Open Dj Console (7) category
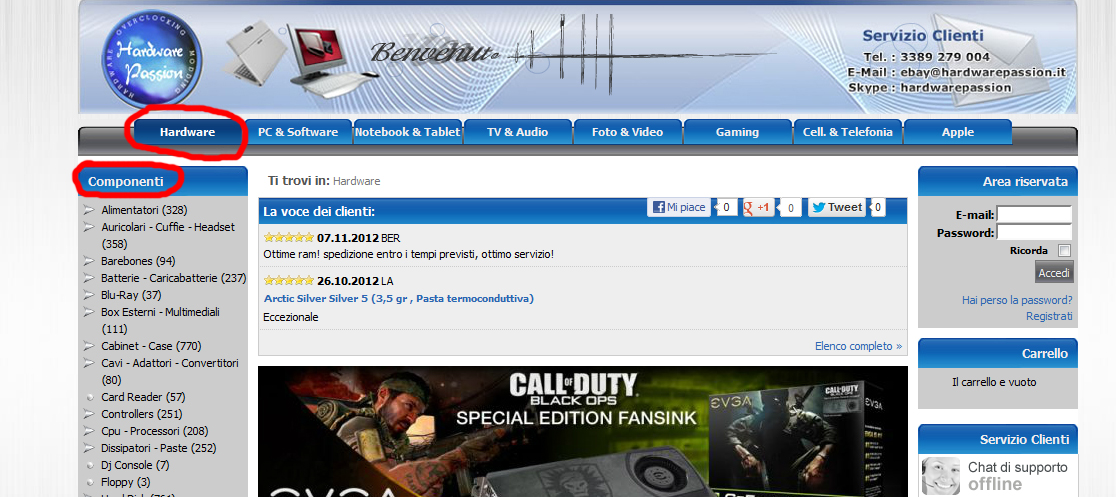 (135, 465)
